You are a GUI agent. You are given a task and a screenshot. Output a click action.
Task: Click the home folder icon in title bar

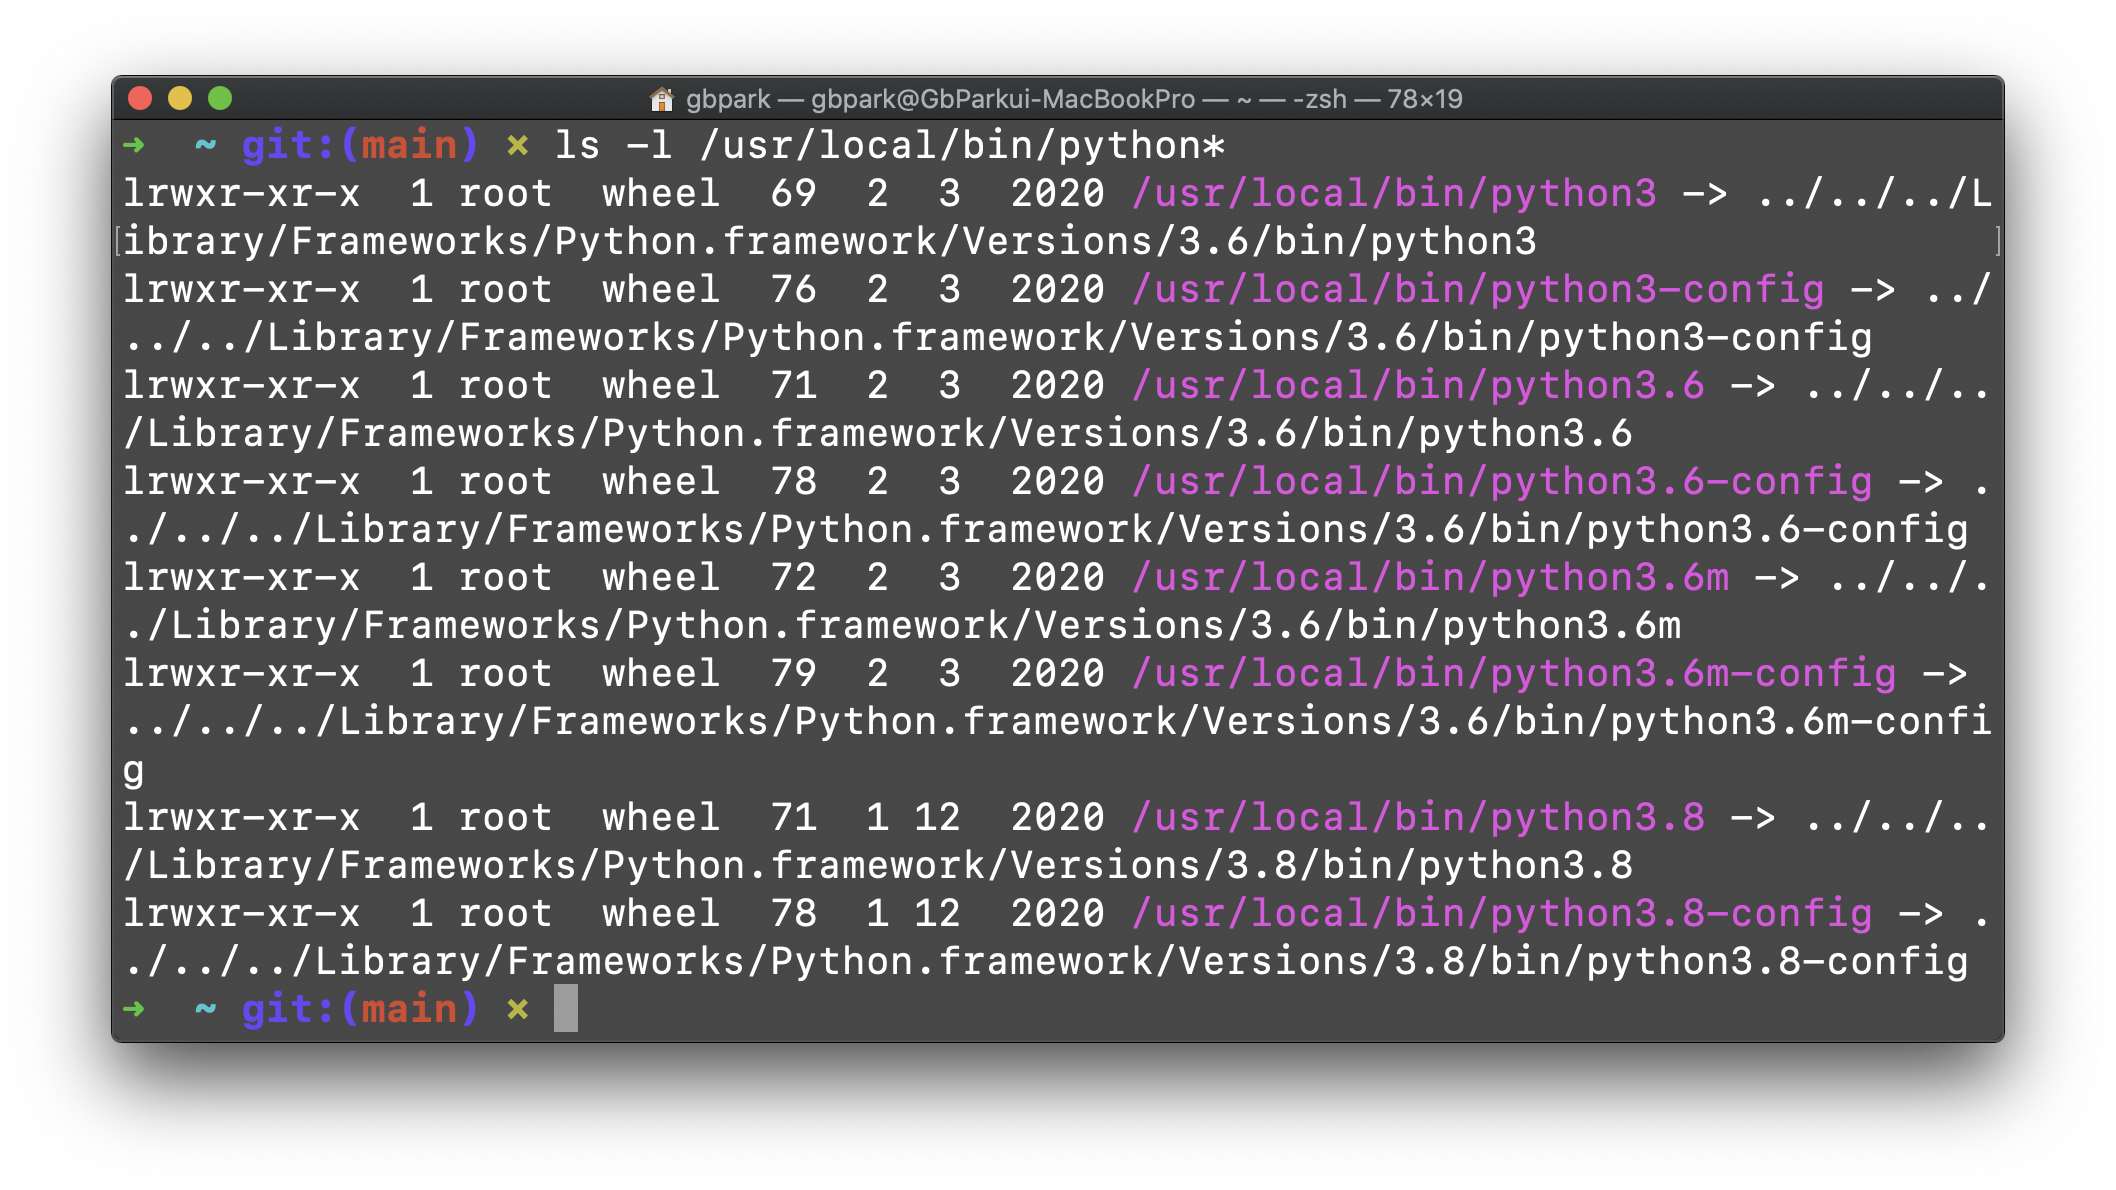pos(661,99)
